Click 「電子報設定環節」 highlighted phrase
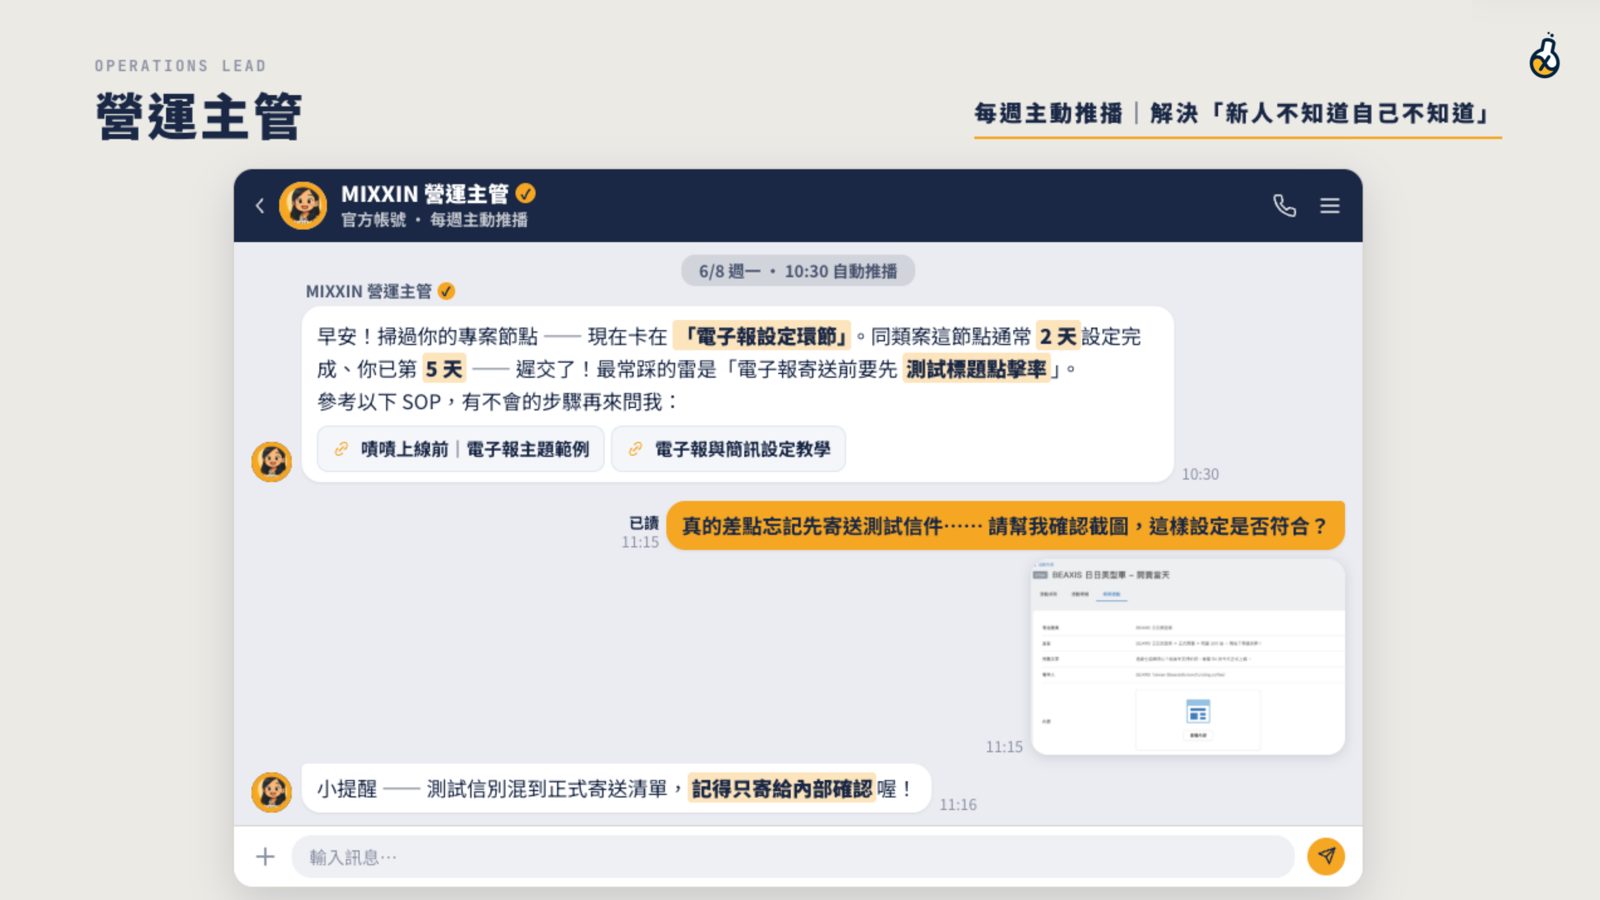The height and width of the screenshot is (900, 1600). [764, 336]
